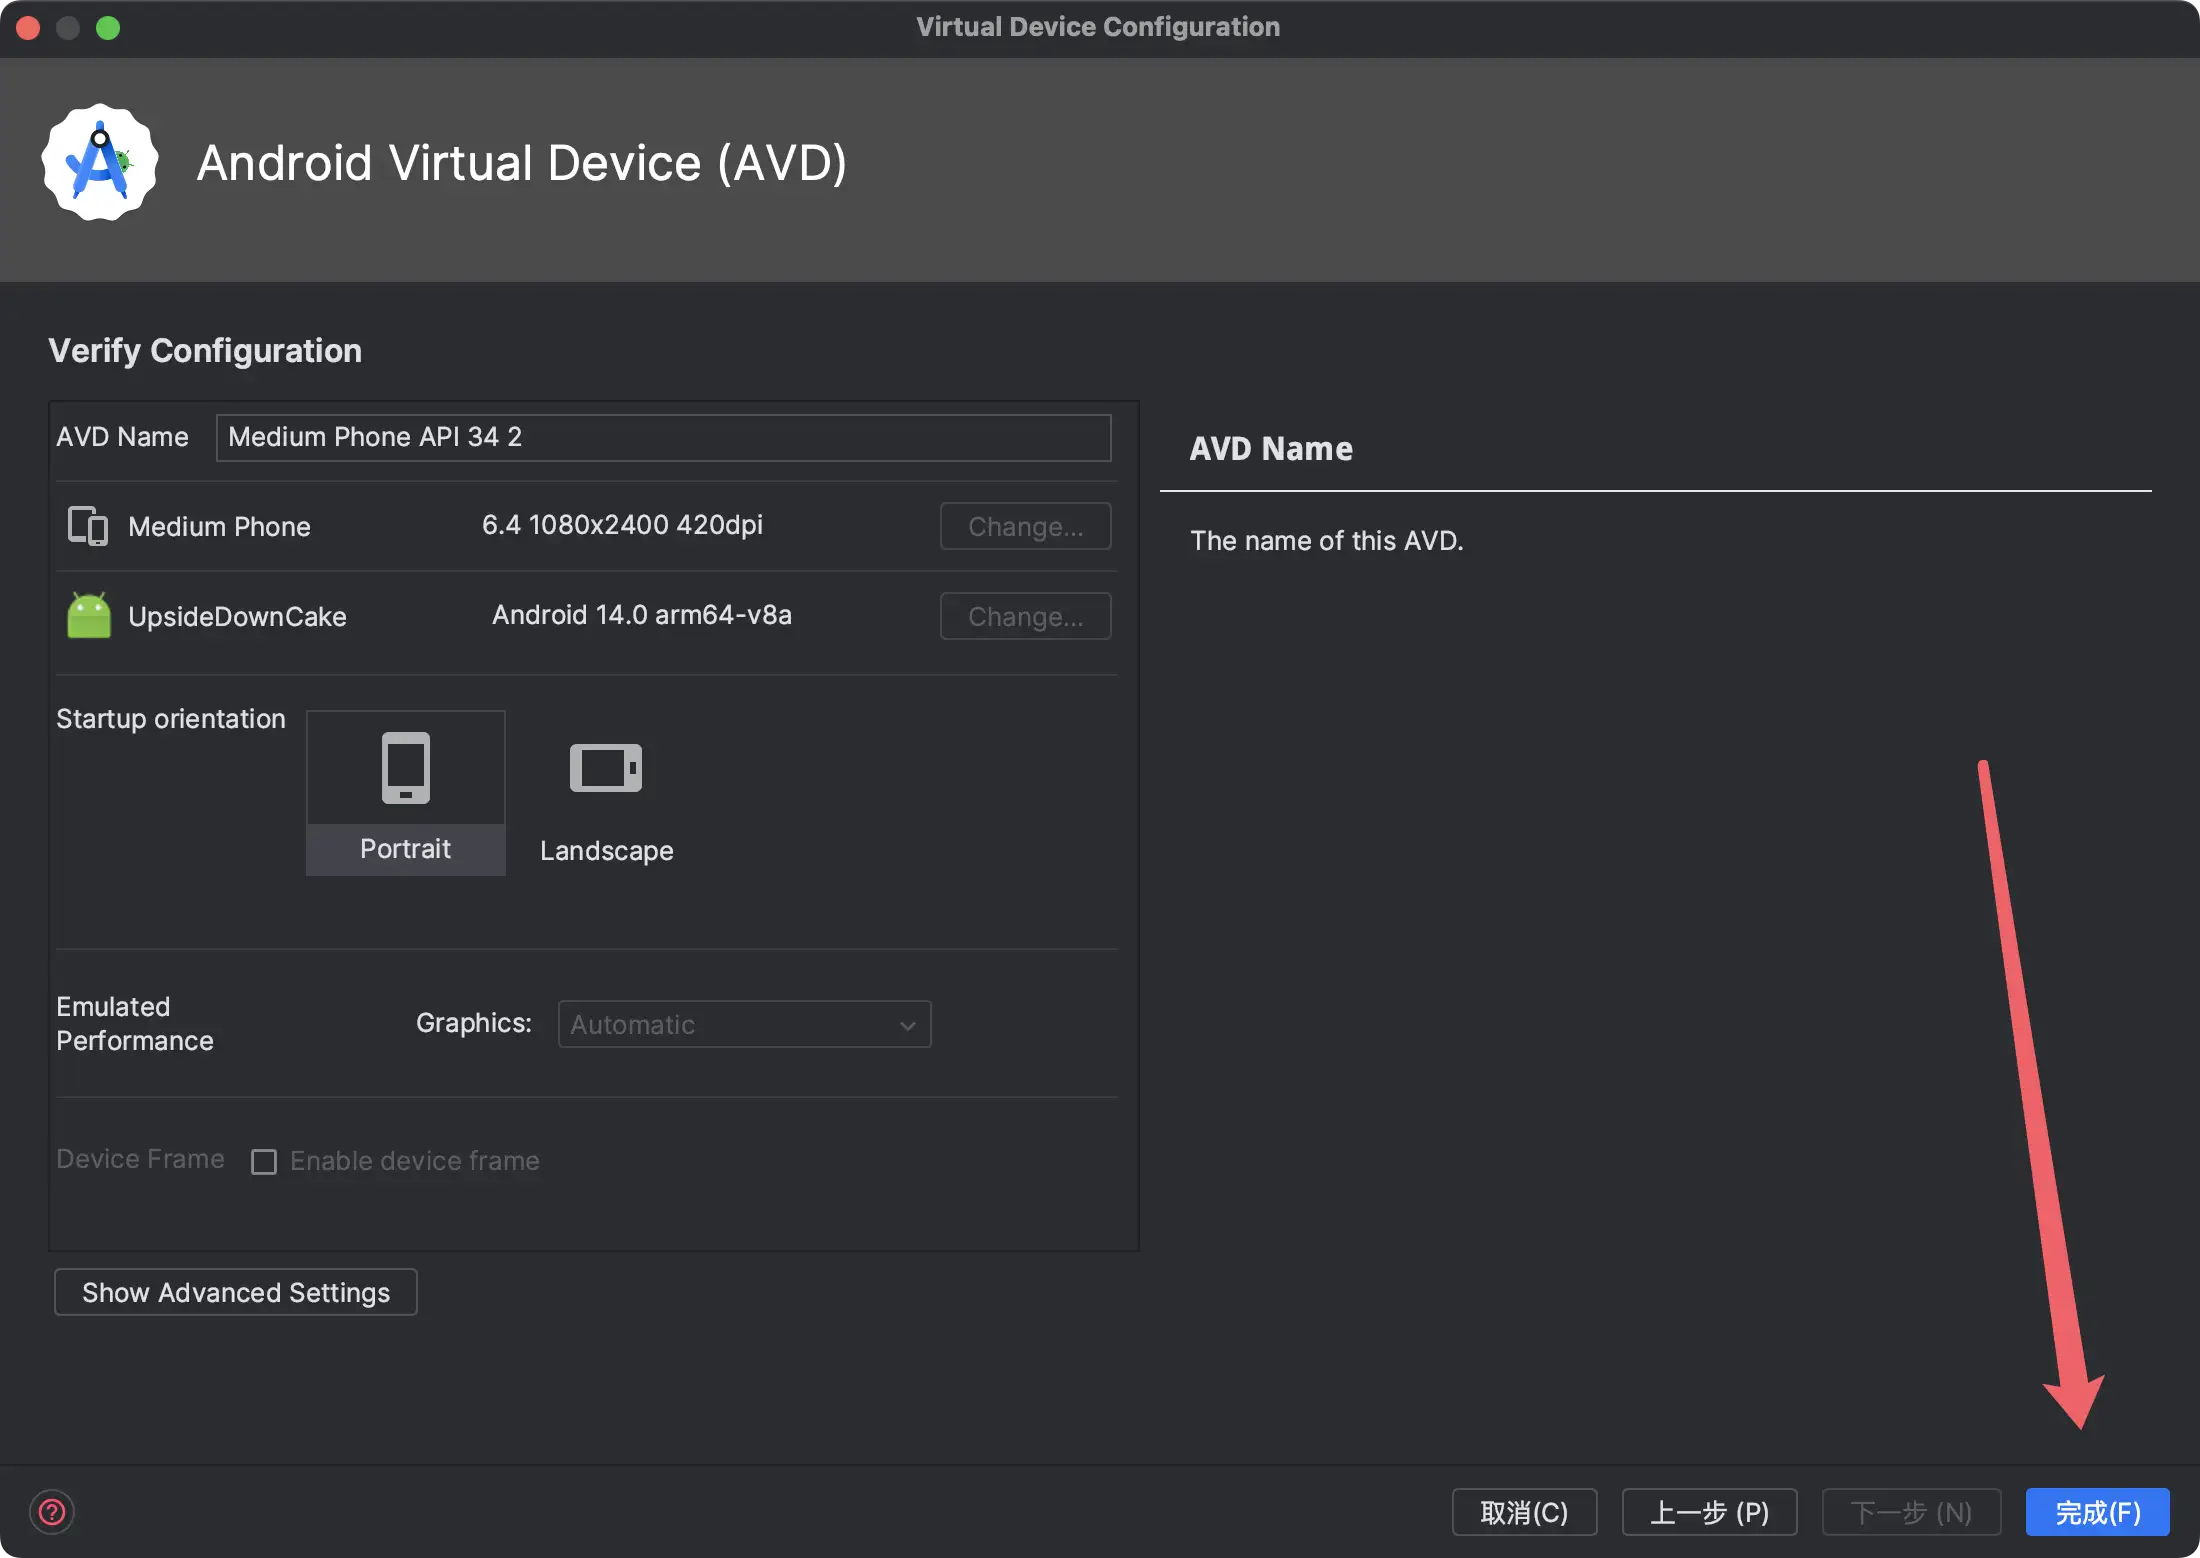2200x1558 pixels.
Task: Click the disabled 下一步 (N) button
Action: 1911,1512
